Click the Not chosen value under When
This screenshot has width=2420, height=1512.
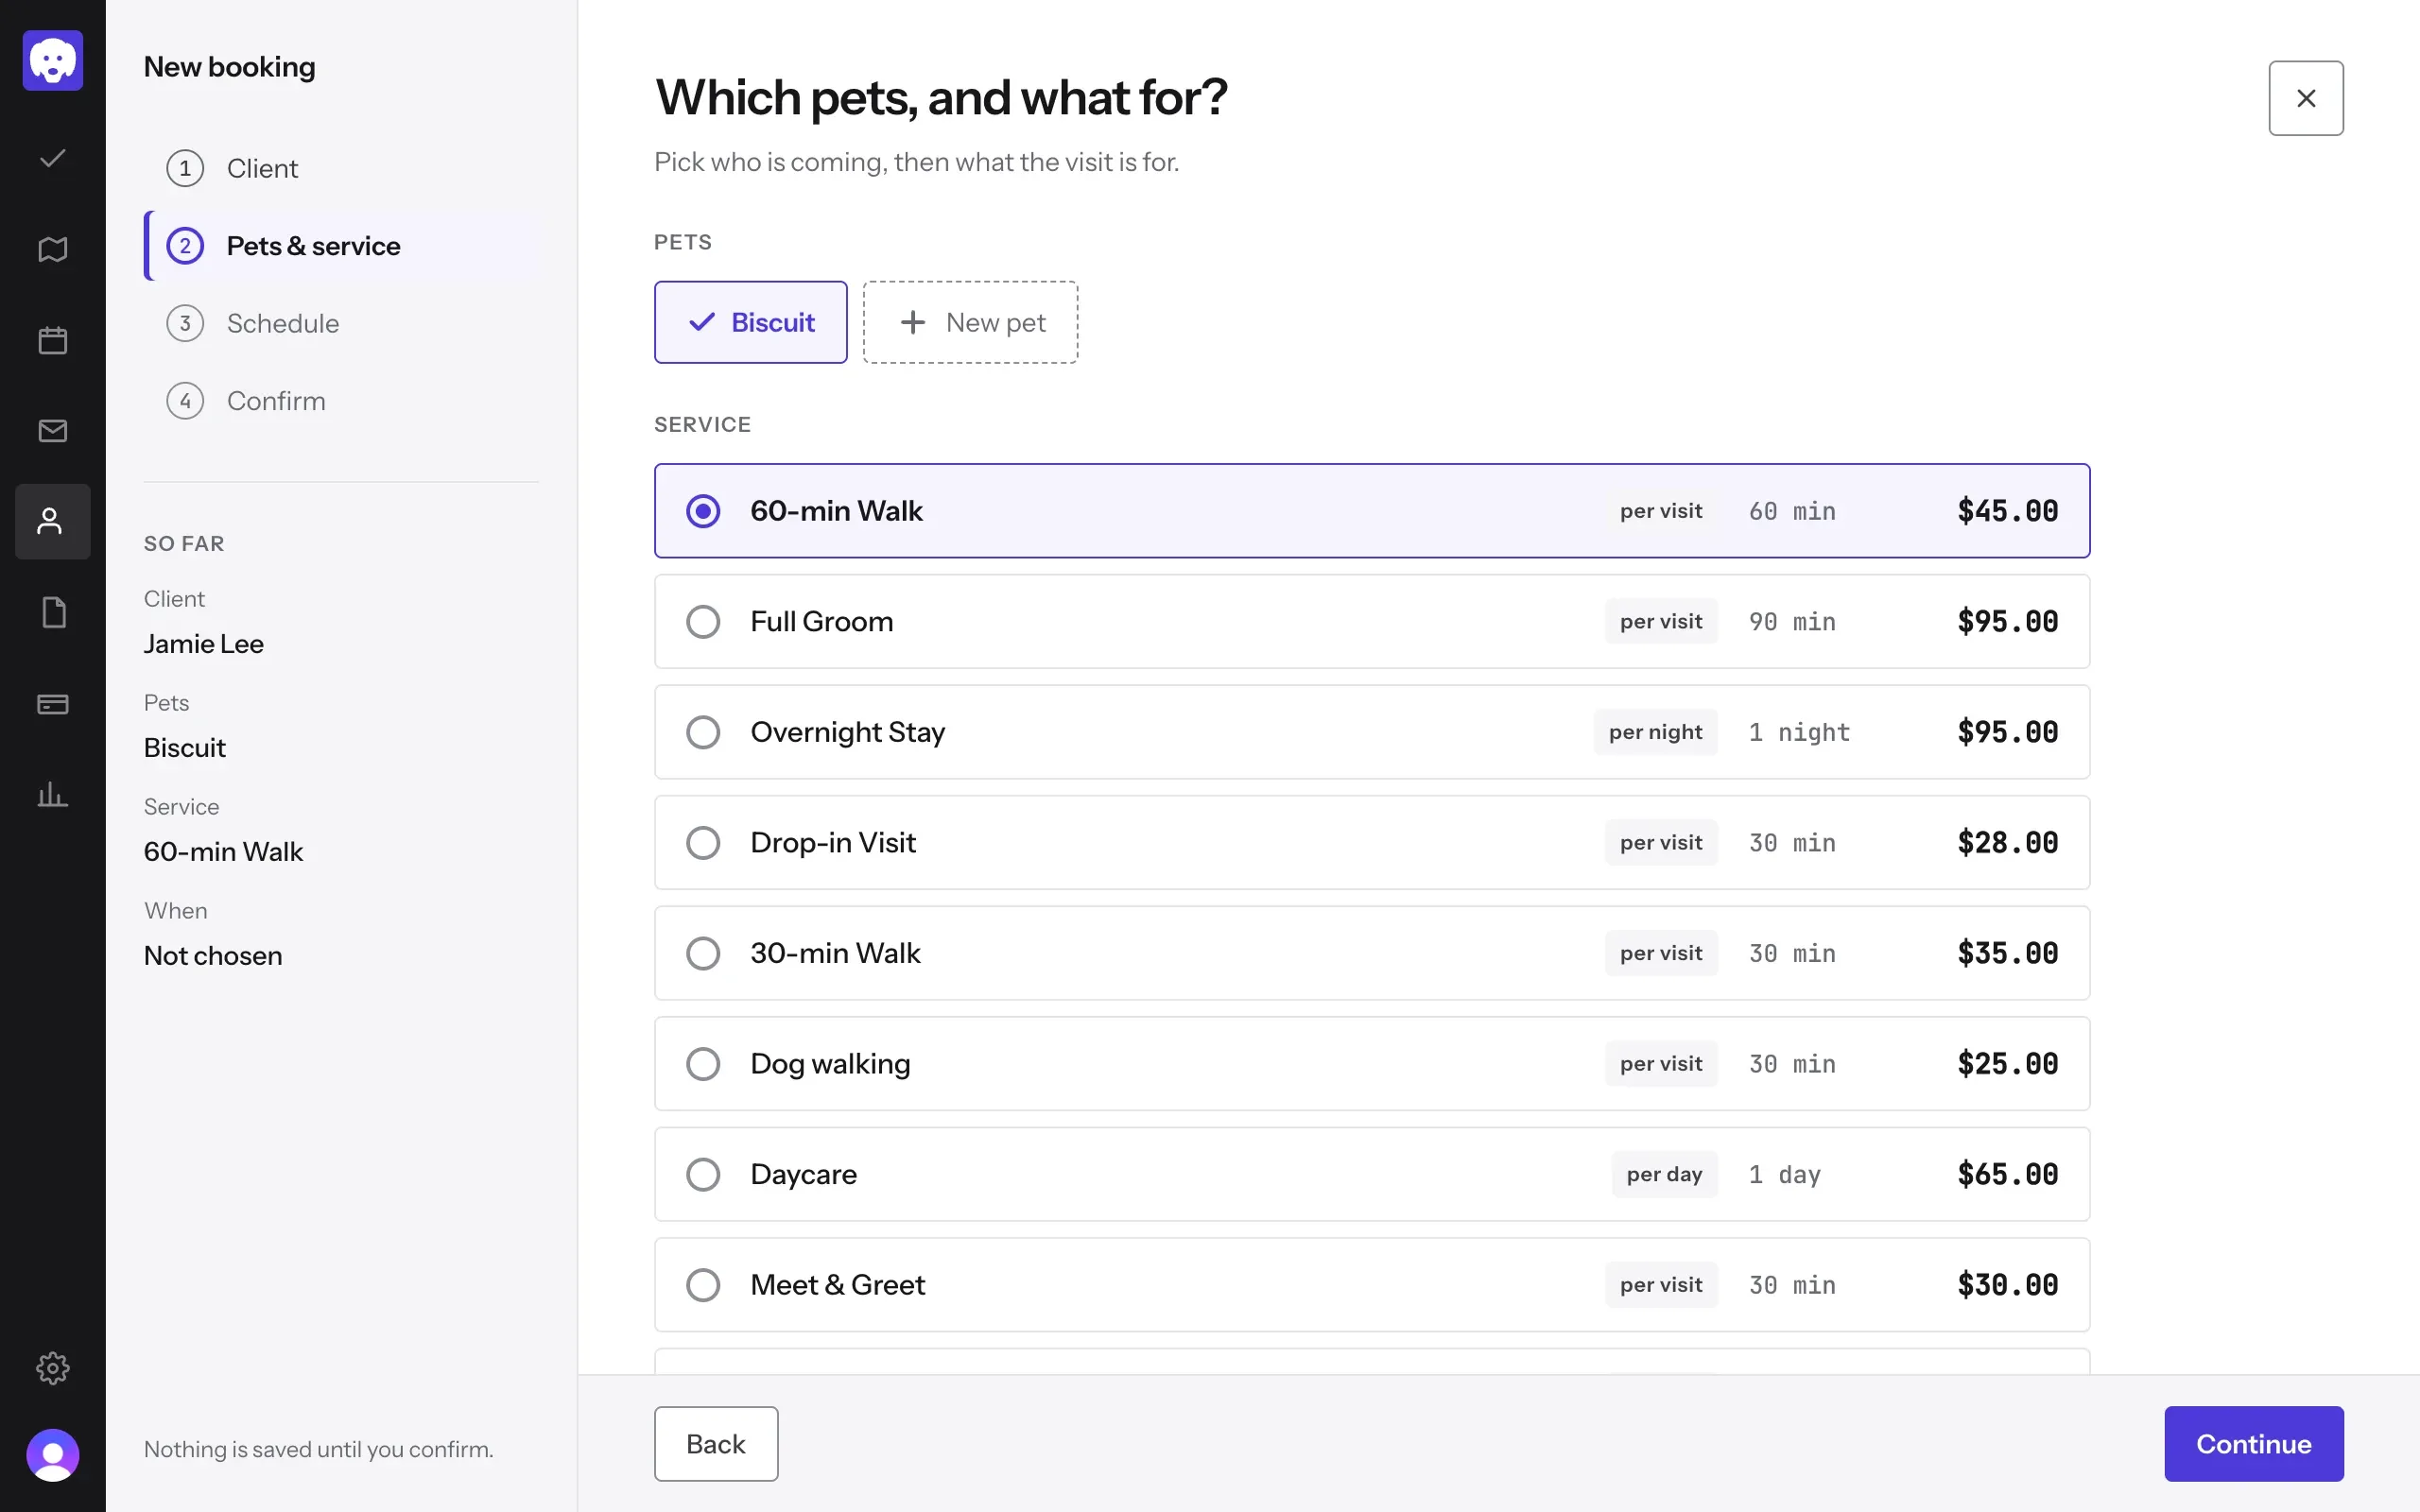point(213,956)
